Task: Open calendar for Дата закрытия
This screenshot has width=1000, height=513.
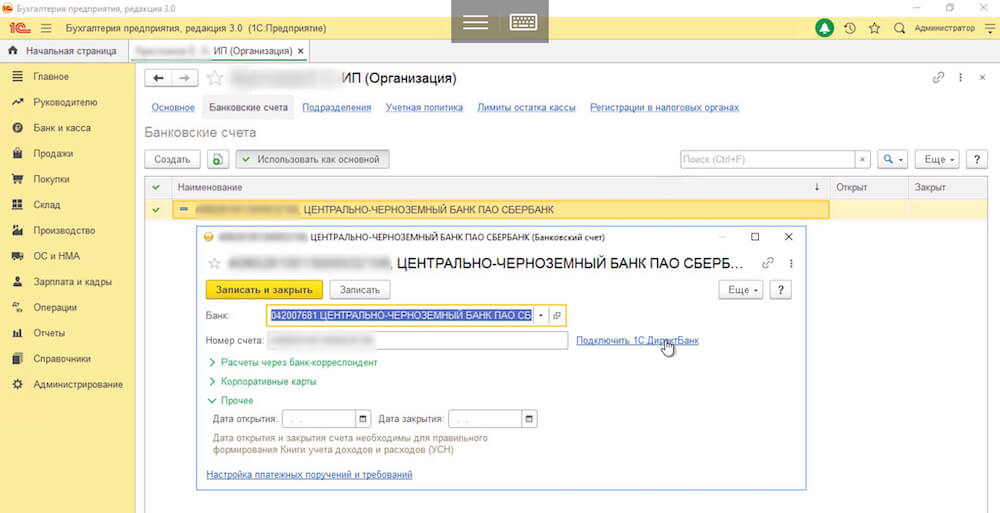Action: [x=529, y=419]
